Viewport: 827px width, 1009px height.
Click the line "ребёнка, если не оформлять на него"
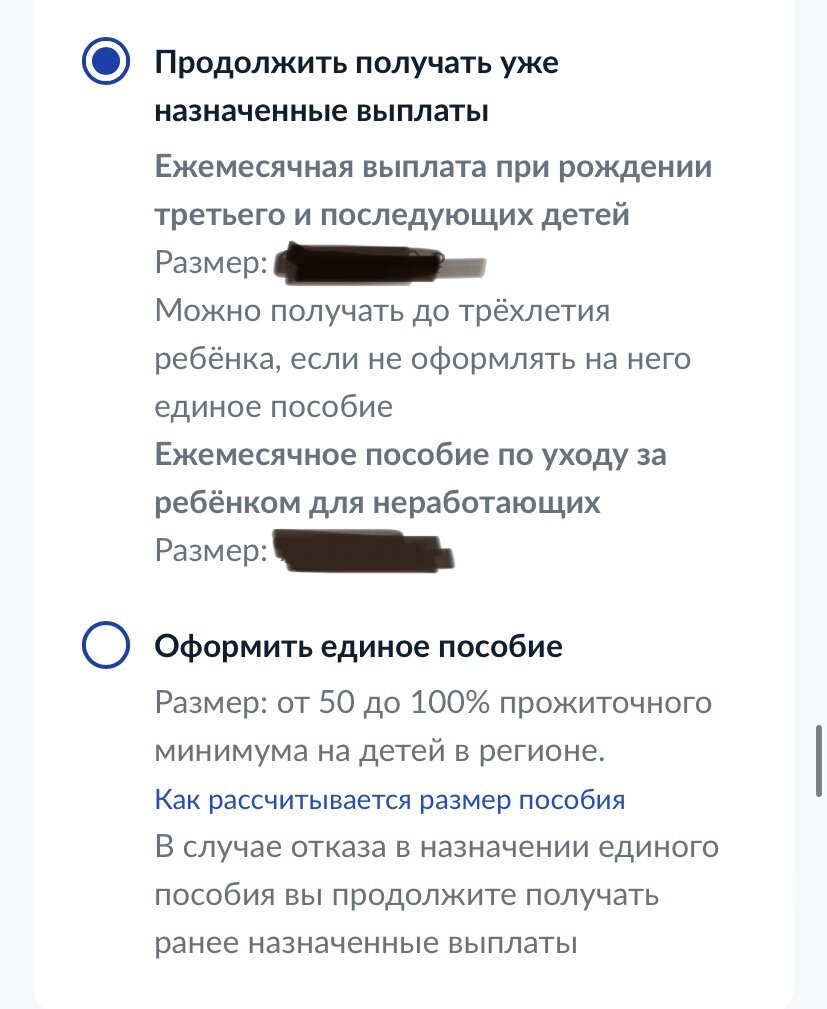(423, 359)
